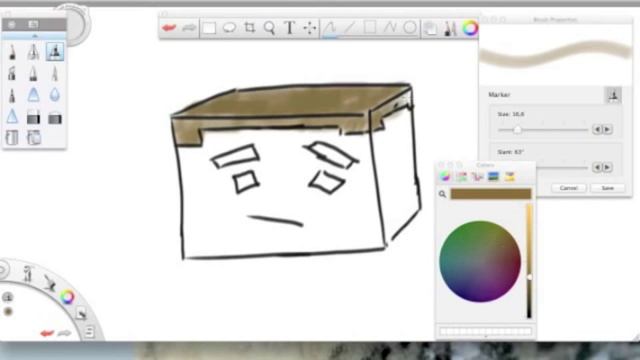Pick a hue from the color wheel
Image resolution: width=640 pixels, height=360 pixels.
pyautogui.click(x=480, y=262)
